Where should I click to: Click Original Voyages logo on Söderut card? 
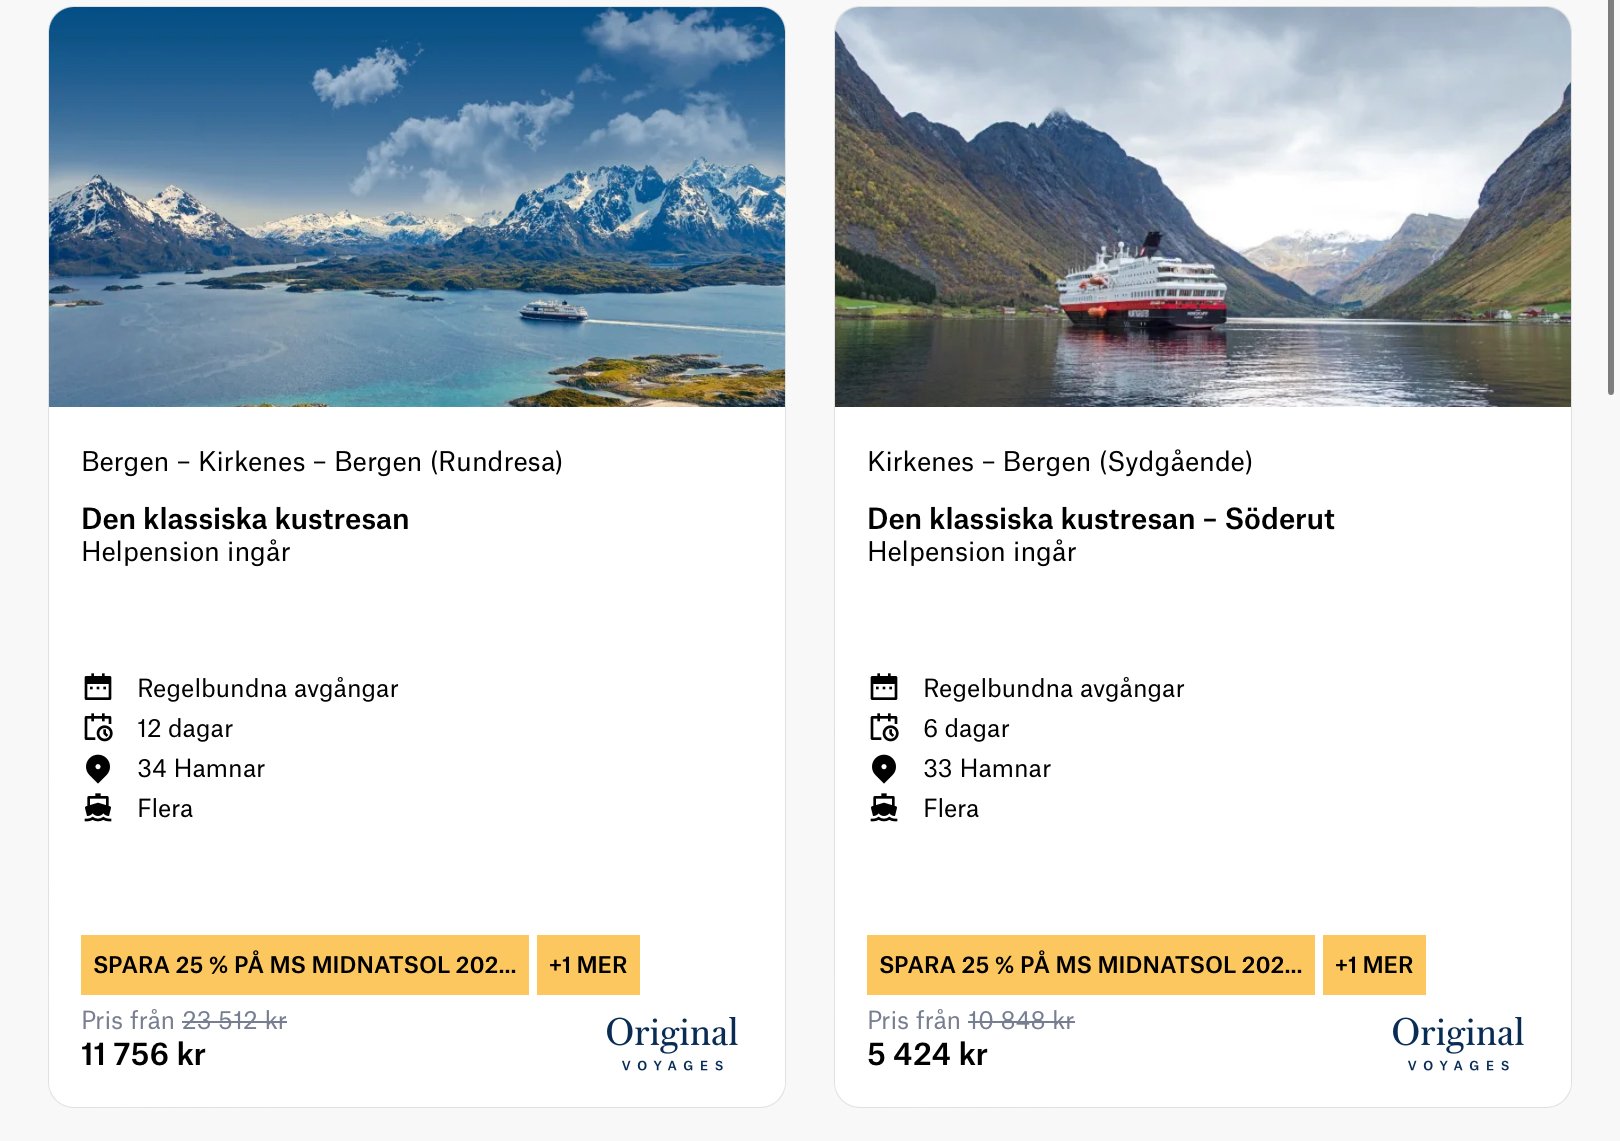(1458, 1042)
